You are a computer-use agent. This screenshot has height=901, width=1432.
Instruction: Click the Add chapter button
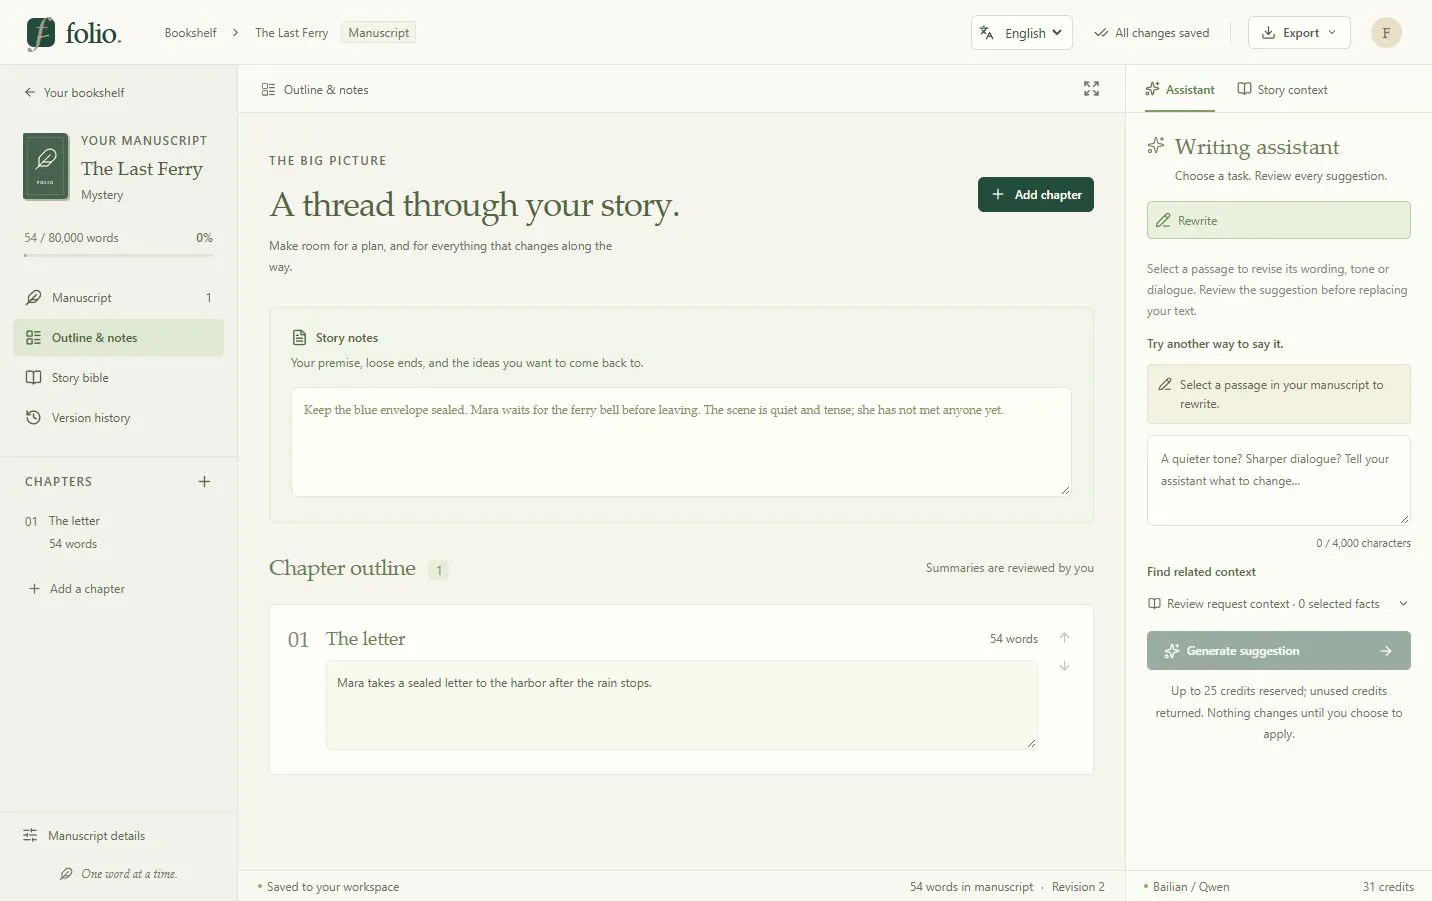click(x=1036, y=195)
